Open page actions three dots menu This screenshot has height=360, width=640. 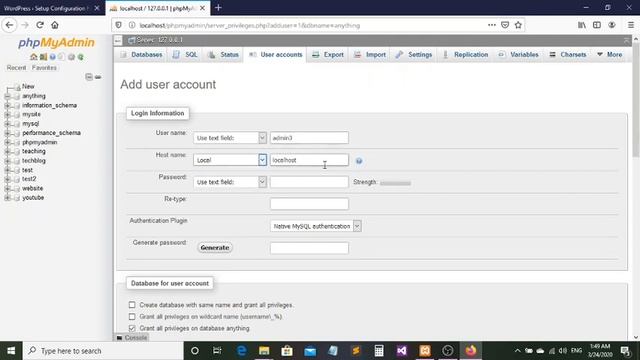[492, 25]
